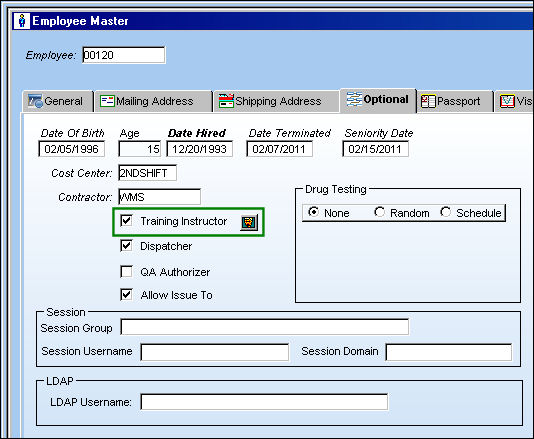Click the Seniority Date label

(379, 133)
